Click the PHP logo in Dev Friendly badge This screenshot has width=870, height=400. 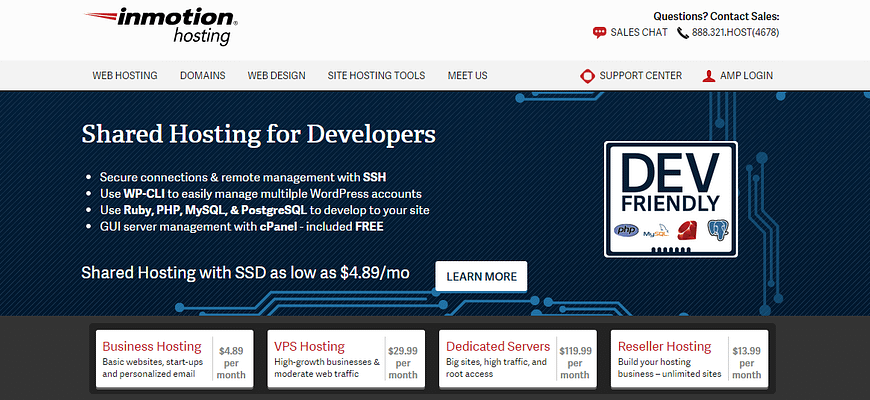(x=626, y=230)
